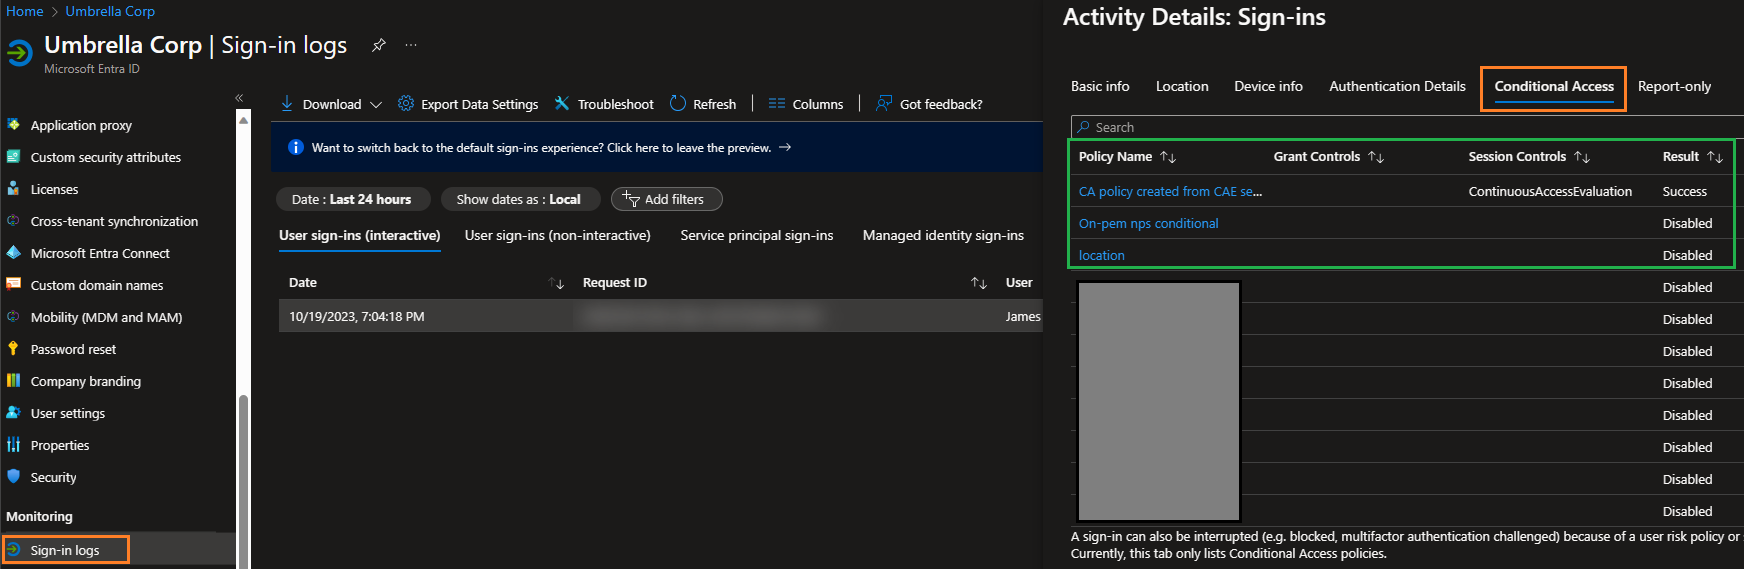Screen dimensions: 1744x569
Task: Click the Custom security attributes icon
Action: [x=14, y=157]
